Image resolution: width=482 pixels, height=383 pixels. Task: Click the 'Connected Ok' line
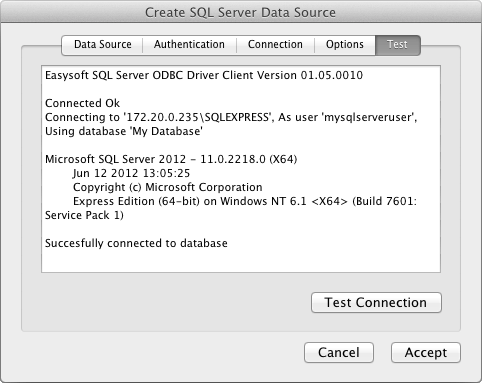[82, 103]
